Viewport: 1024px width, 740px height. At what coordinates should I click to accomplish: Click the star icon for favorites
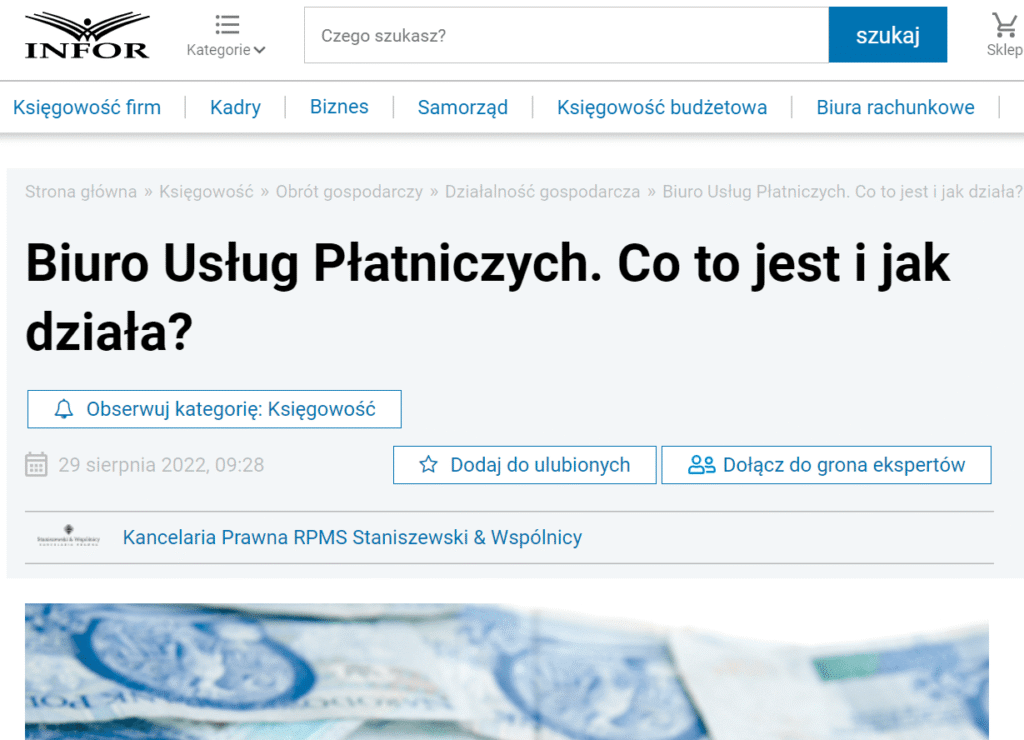click(429, 465)
